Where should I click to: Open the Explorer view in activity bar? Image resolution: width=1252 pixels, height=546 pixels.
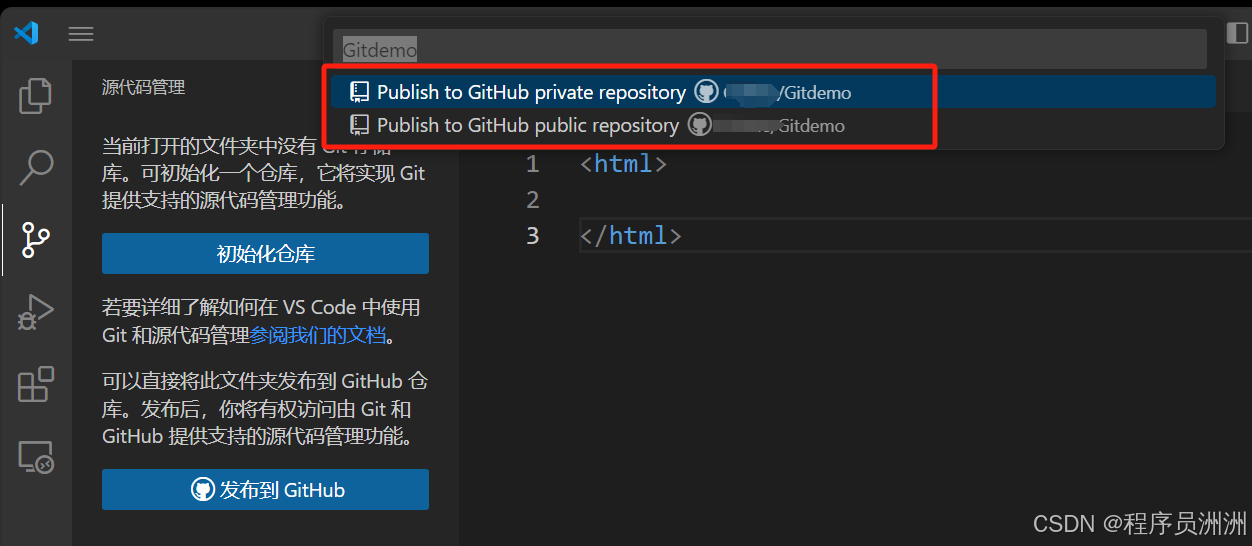click(36, 96)
